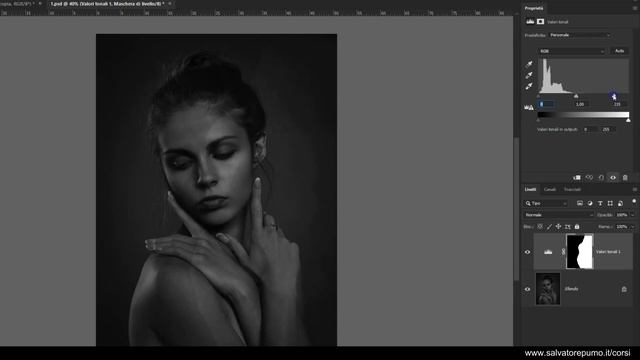
Task: Reset adjustment to defaults icon
Action: [601, 178]
